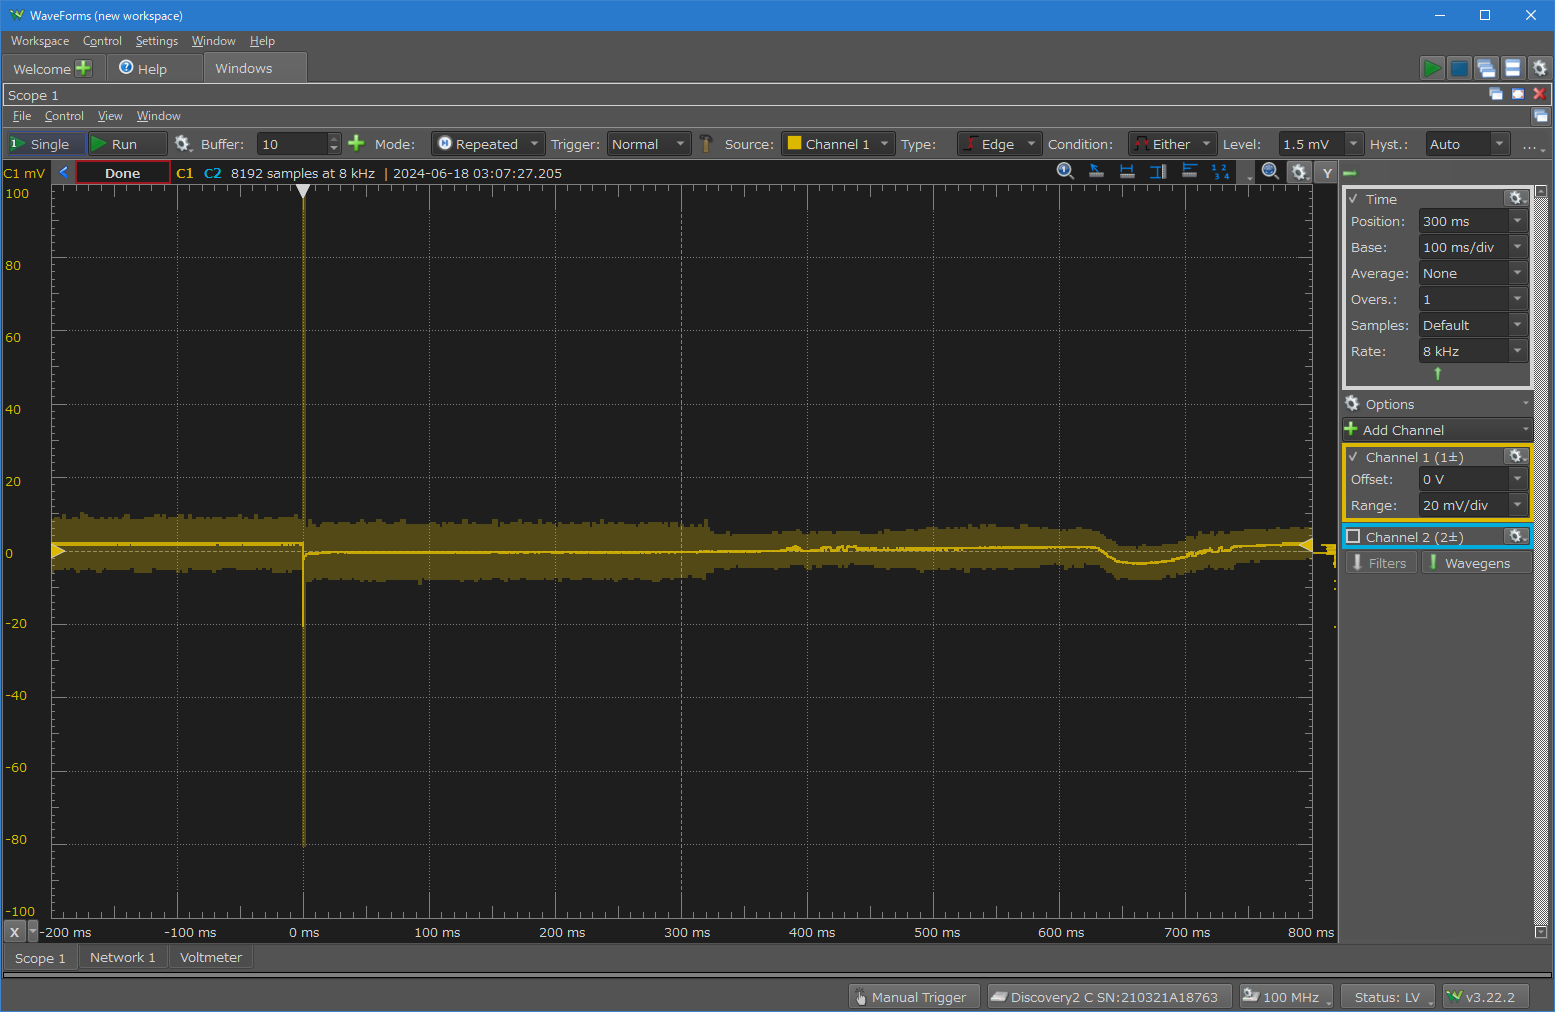
Task: Open the Hyst. dropdown showing Auto
Action: coord(1467,144)
